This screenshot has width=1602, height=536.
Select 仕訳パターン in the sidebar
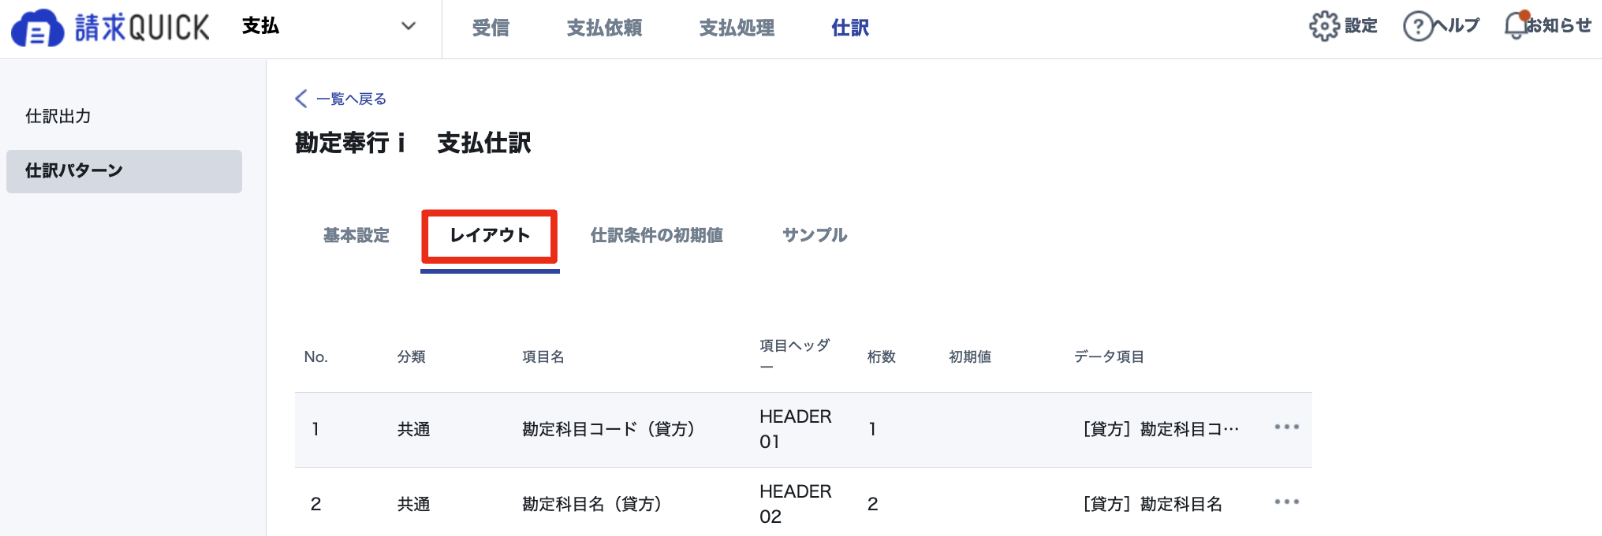click(124, 171)
